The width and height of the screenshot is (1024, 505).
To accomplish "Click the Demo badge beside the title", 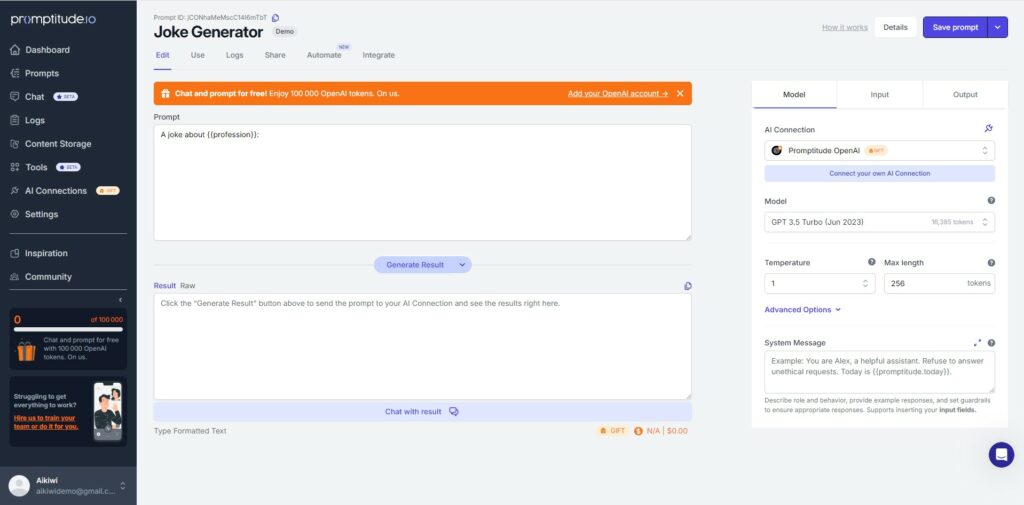I will click(x=284, y=31).
